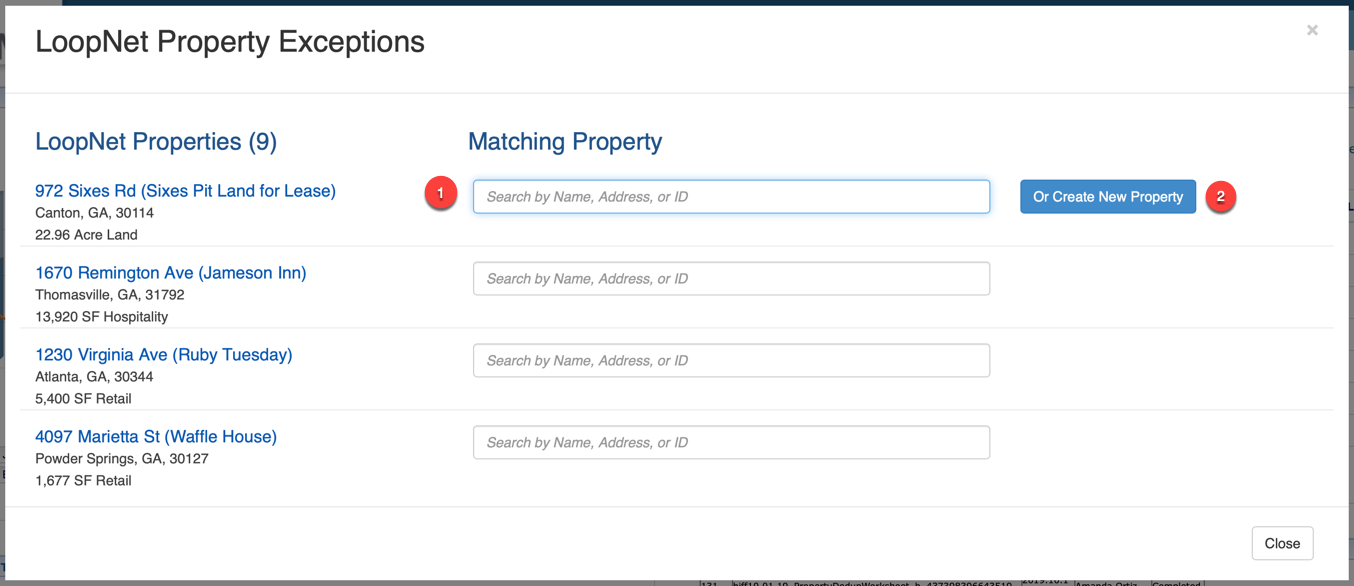
Task: Focus the search field for 972 Sixes Rd
Action: point(731,197)
